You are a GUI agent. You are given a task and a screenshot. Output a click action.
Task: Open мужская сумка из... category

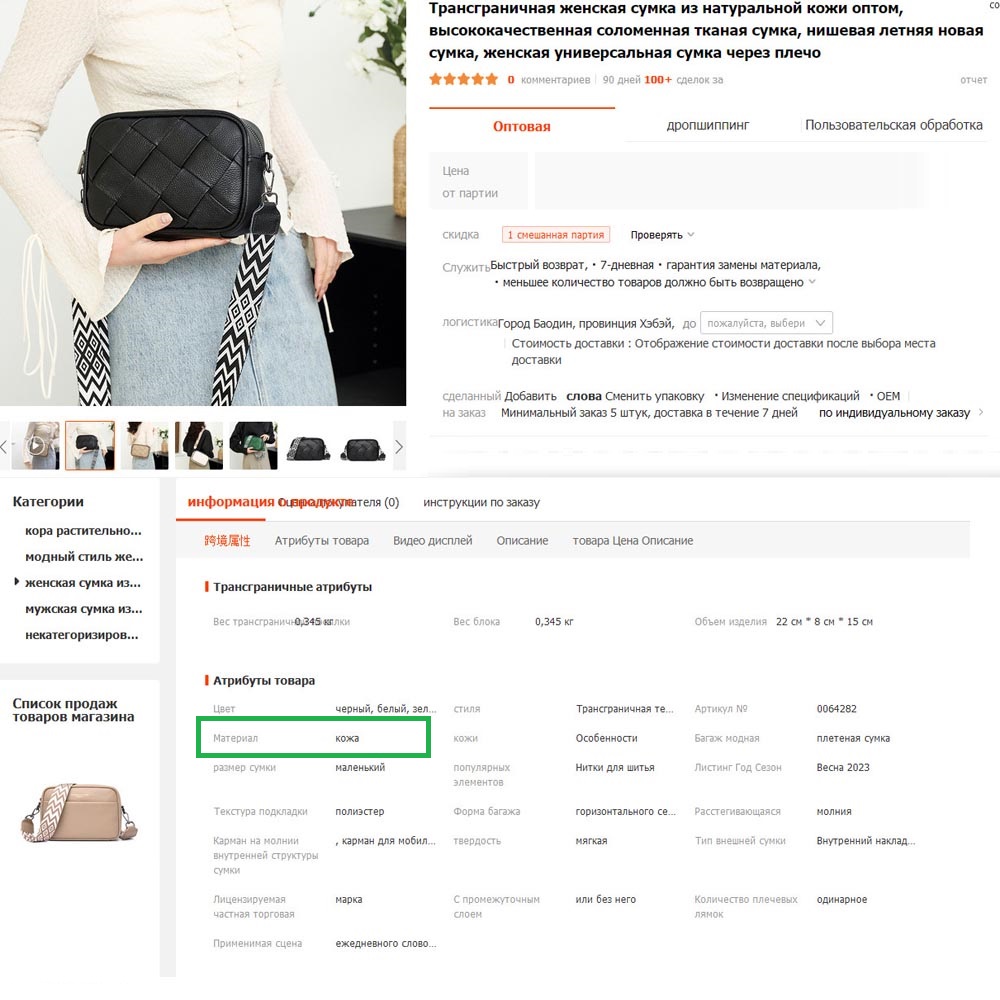click(x=84, y=609)
